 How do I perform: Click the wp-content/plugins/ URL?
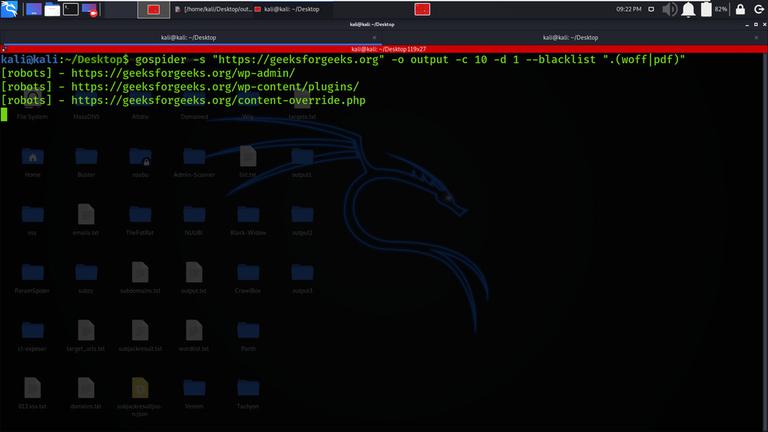[x=215, y=87]
